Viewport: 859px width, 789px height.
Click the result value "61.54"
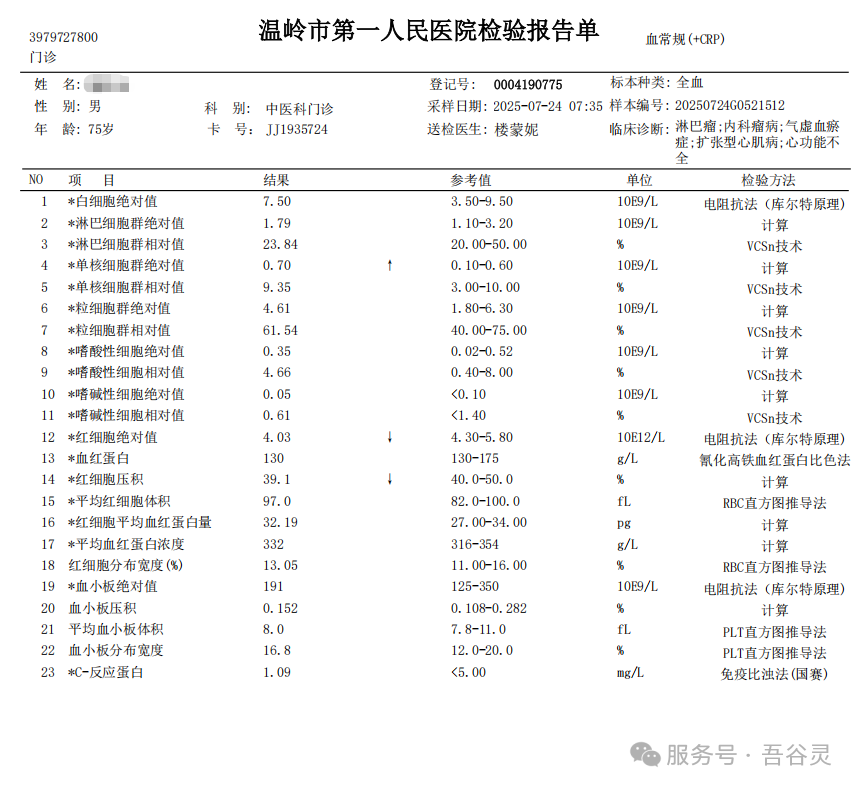[x=280, y=330]
